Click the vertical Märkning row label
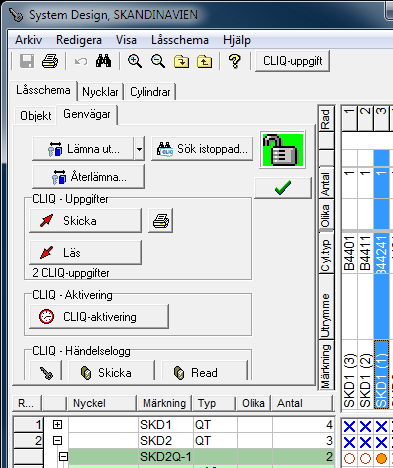The height and width of the screenshot is (468, 393). click(326, 366)
